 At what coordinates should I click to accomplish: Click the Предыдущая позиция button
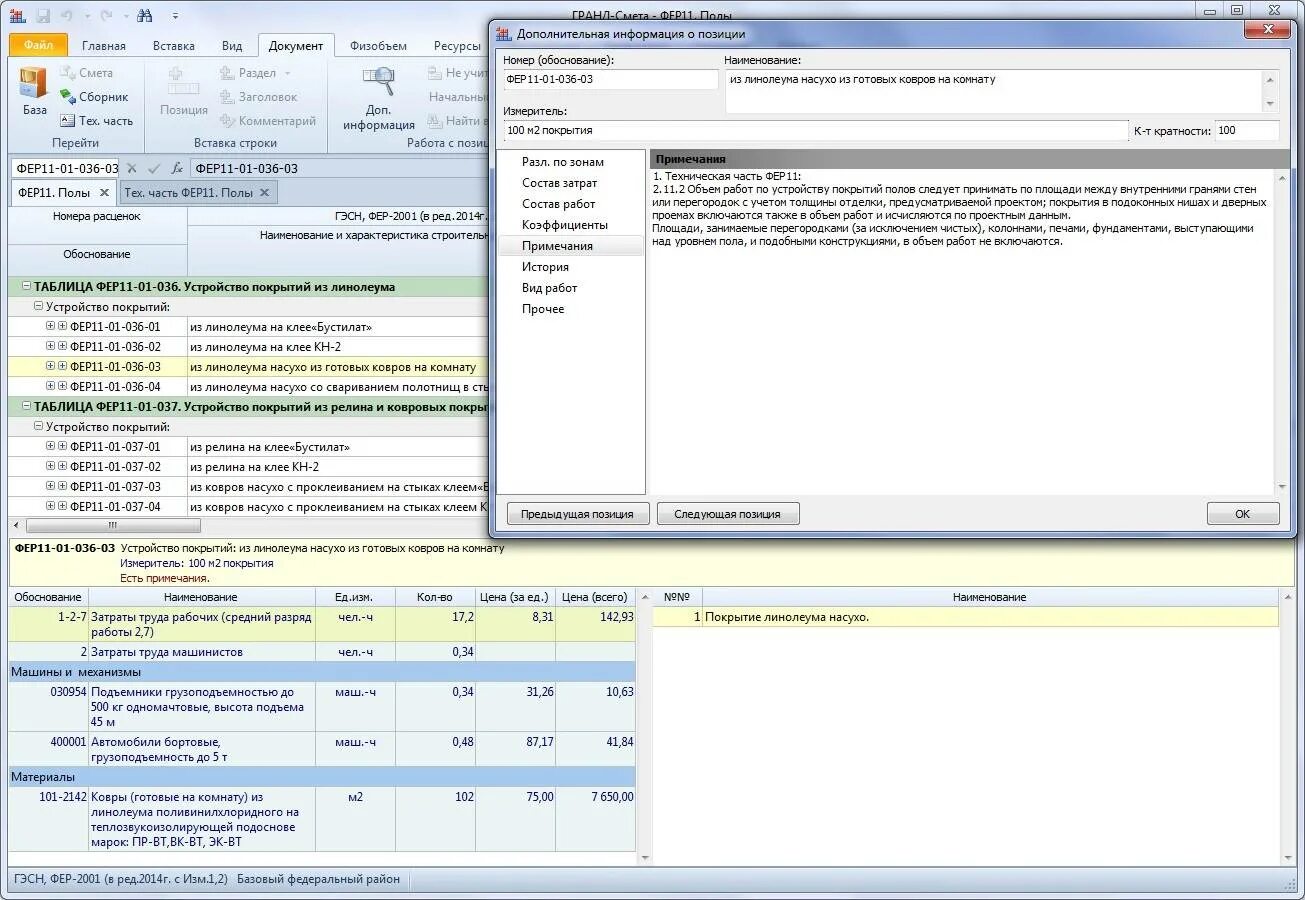click(x=578, y=514)
